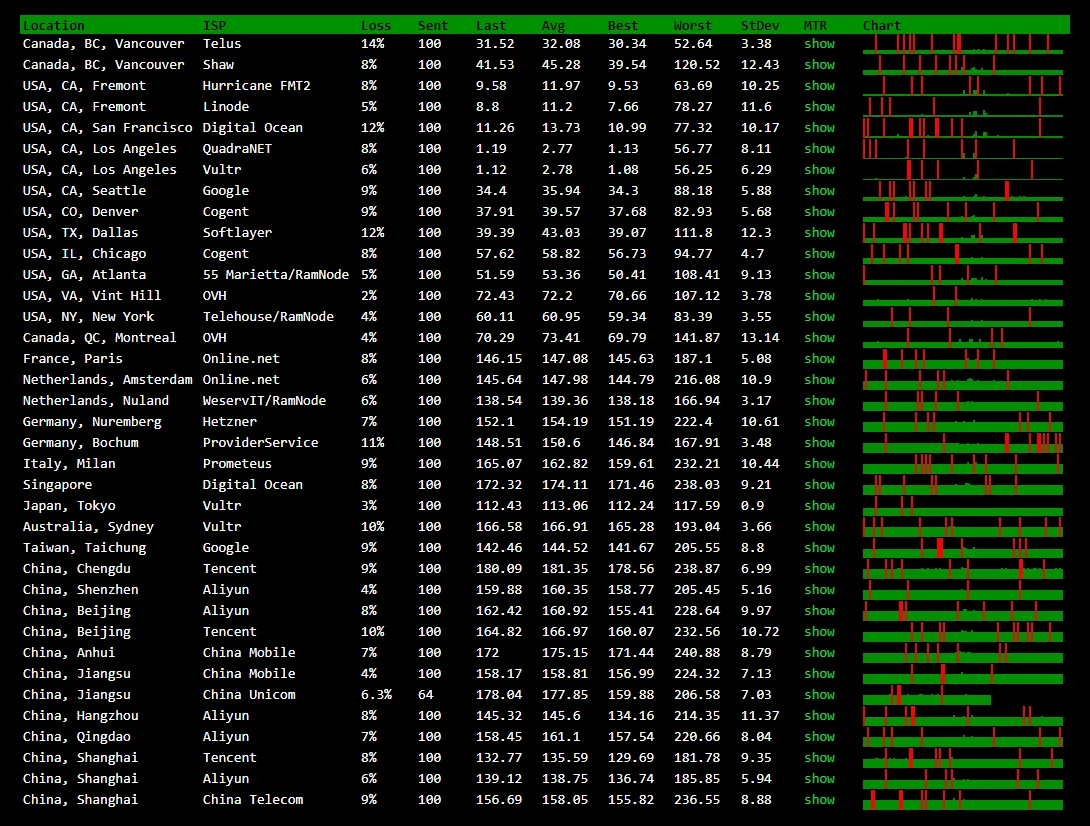Screen dimensions: 1090x826
Task: Click 'show' MTR link for Vancouver Telus row
Action: click(819, 44)
